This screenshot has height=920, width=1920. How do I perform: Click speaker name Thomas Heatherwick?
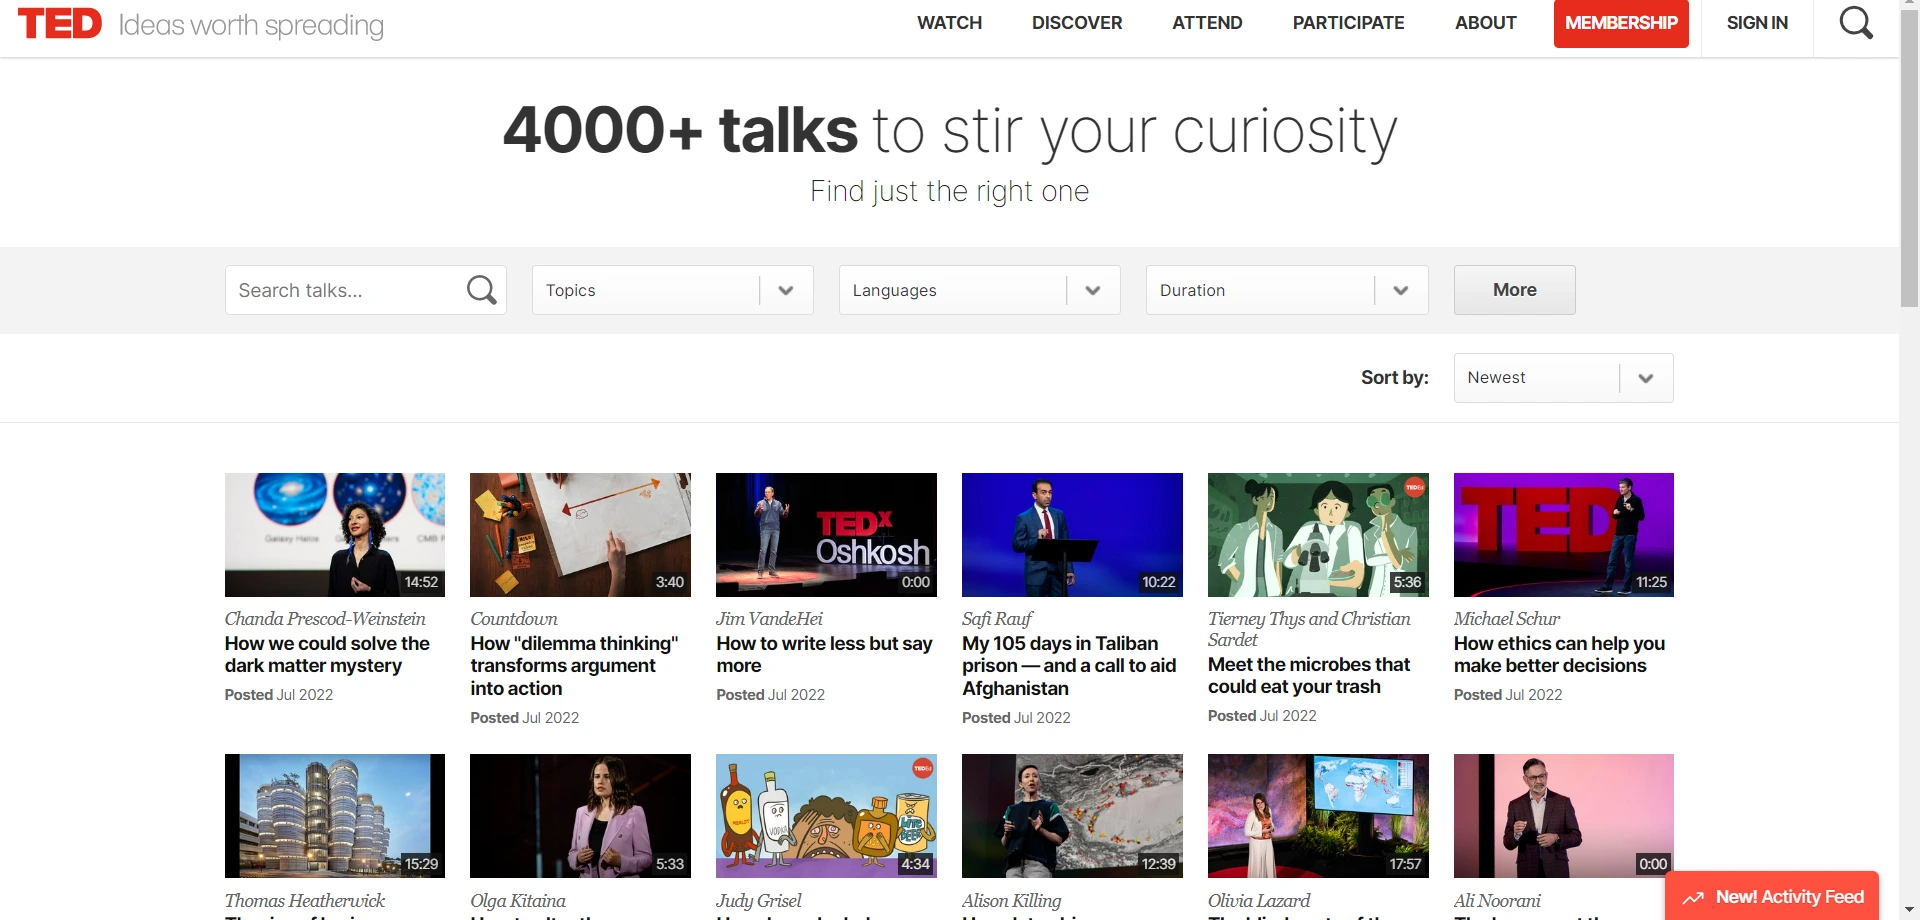point(305,901)
